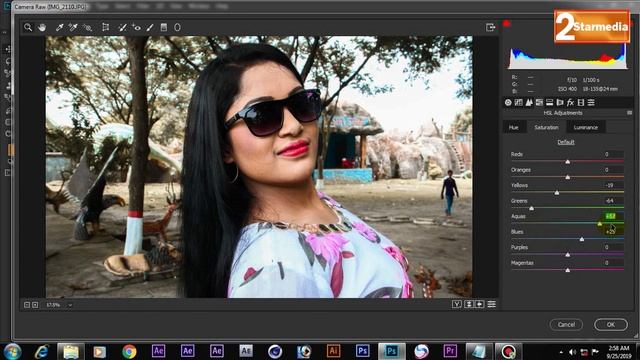Select the Targeted Adjustment tool
Screen dimensions: 640x360
pos(87,27)
